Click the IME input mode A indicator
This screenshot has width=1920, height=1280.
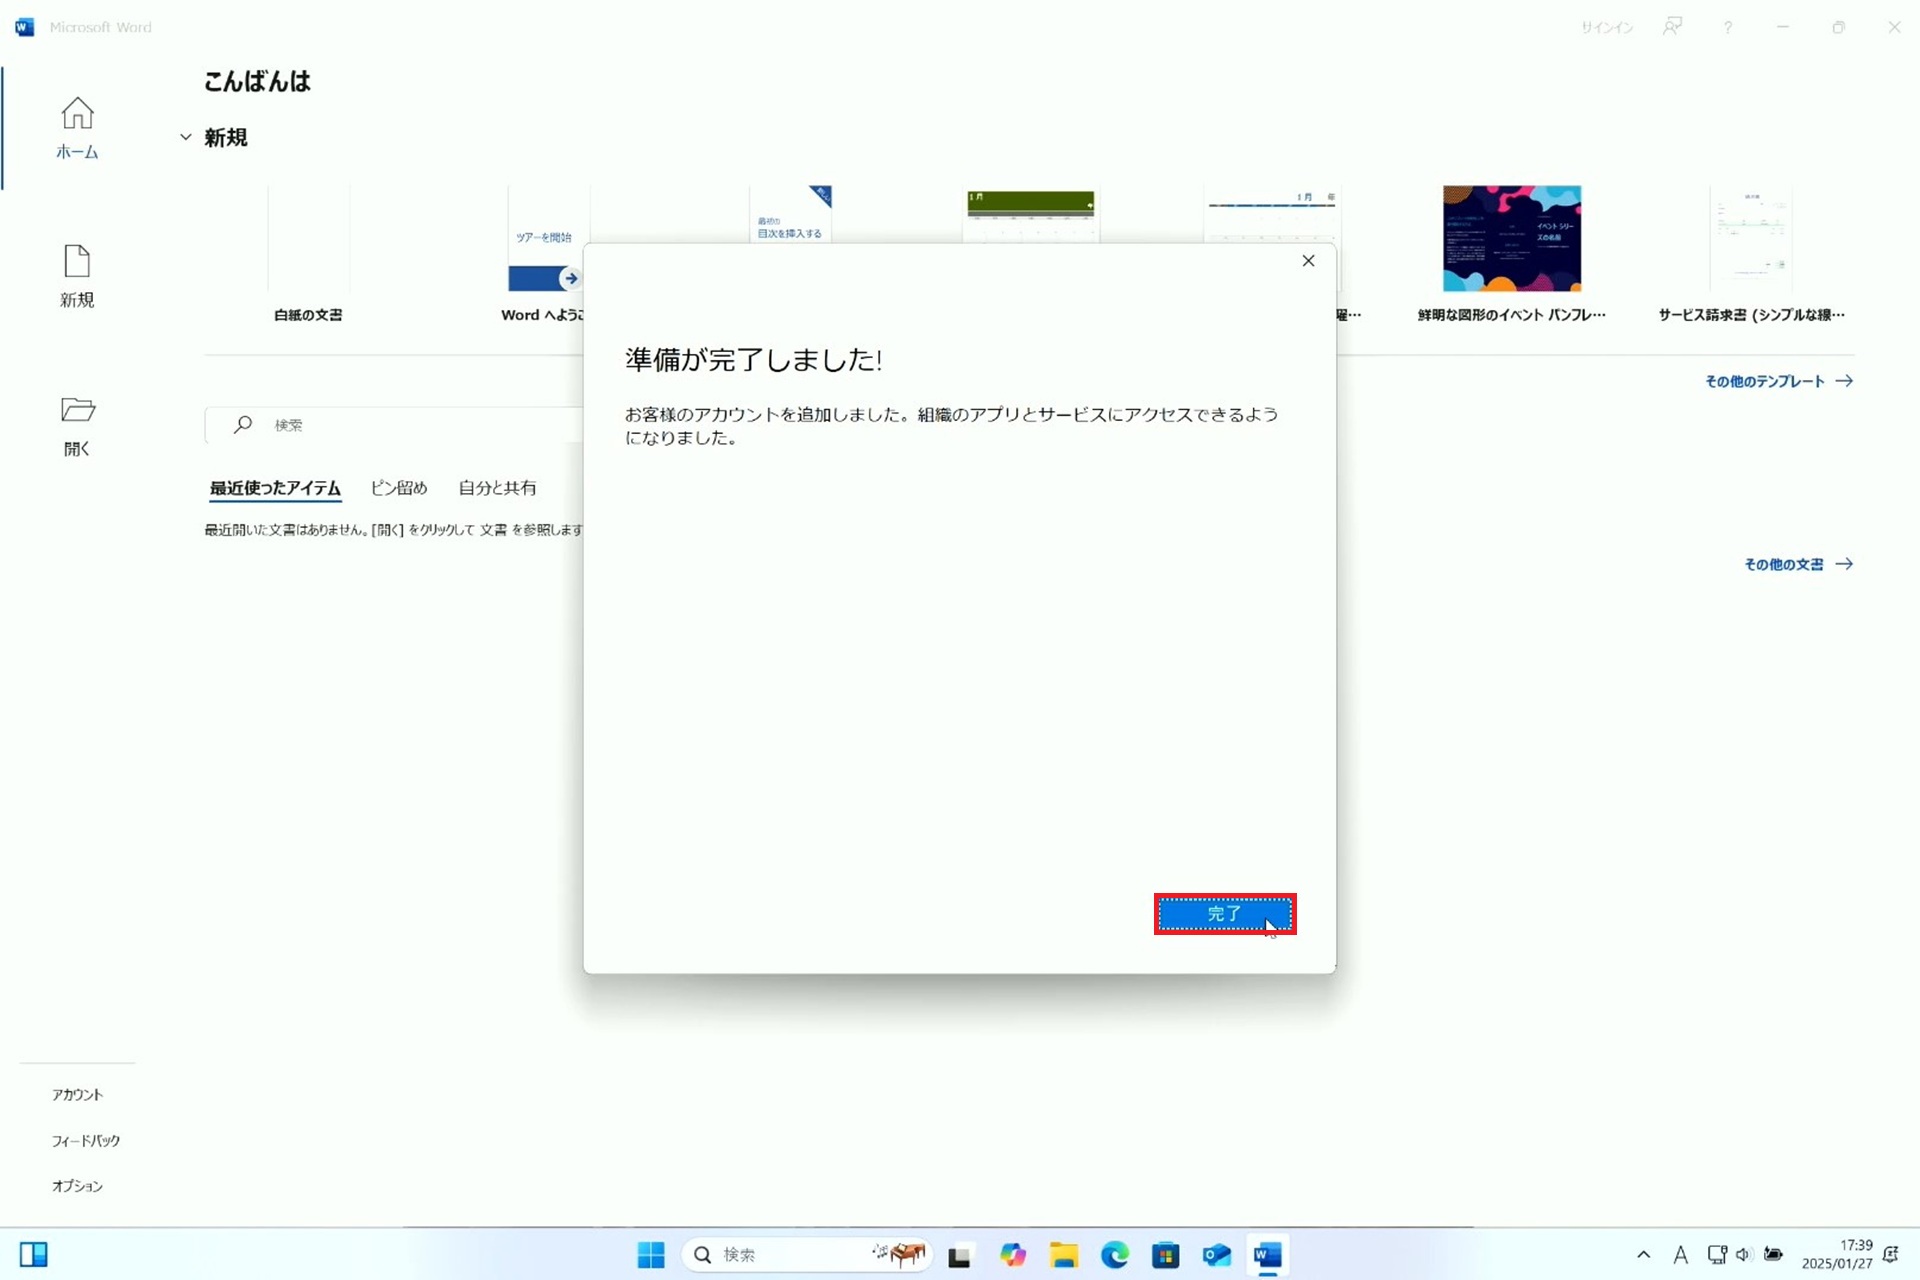tap(1681, 1255)
